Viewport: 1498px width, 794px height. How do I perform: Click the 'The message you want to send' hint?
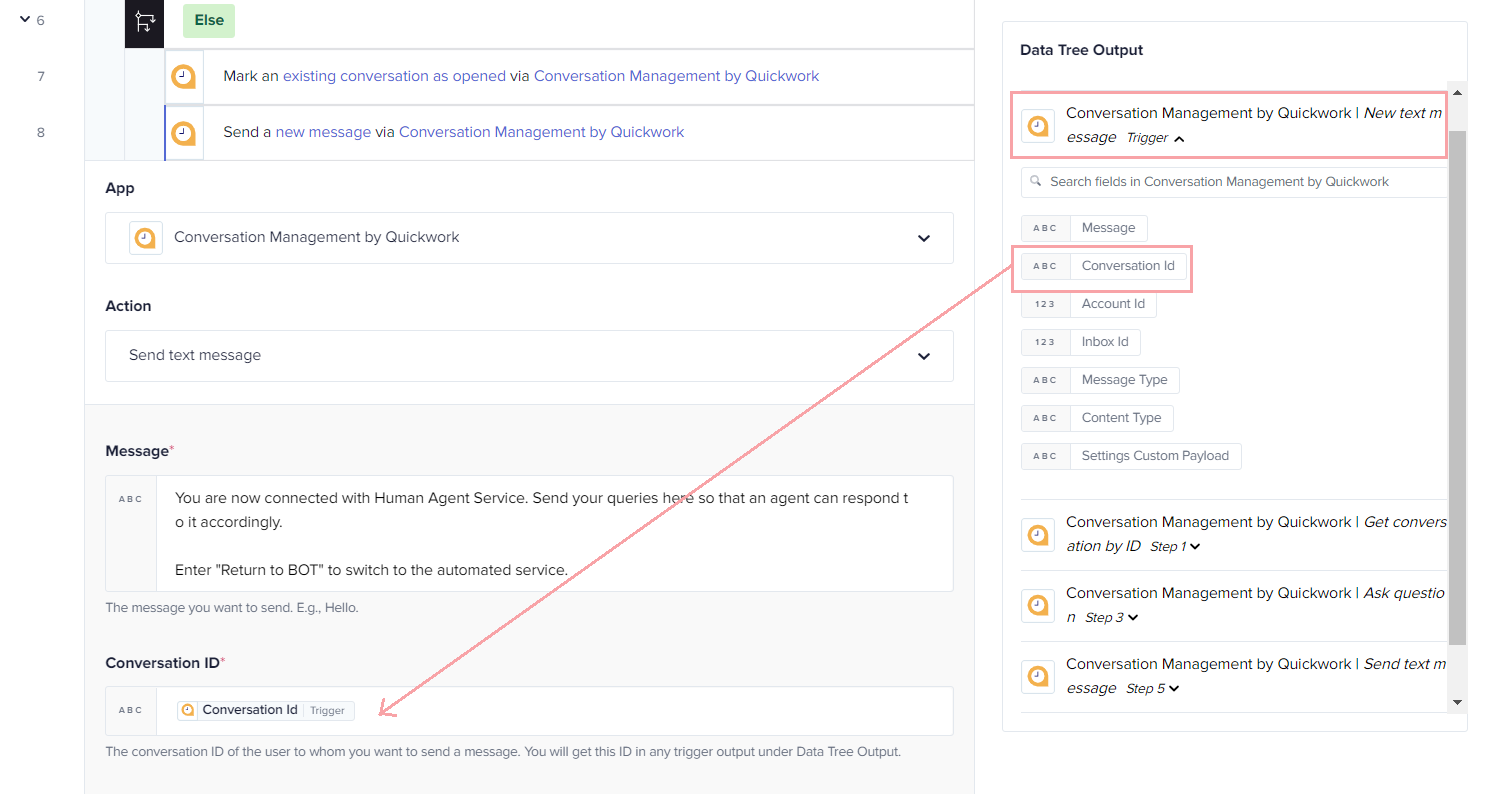231,608
